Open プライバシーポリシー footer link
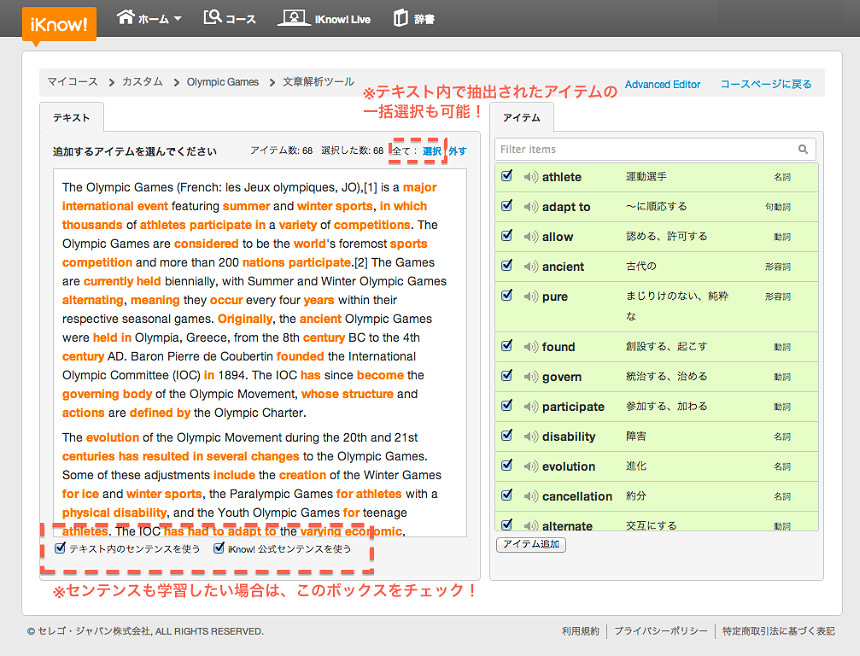 [661, 631]
